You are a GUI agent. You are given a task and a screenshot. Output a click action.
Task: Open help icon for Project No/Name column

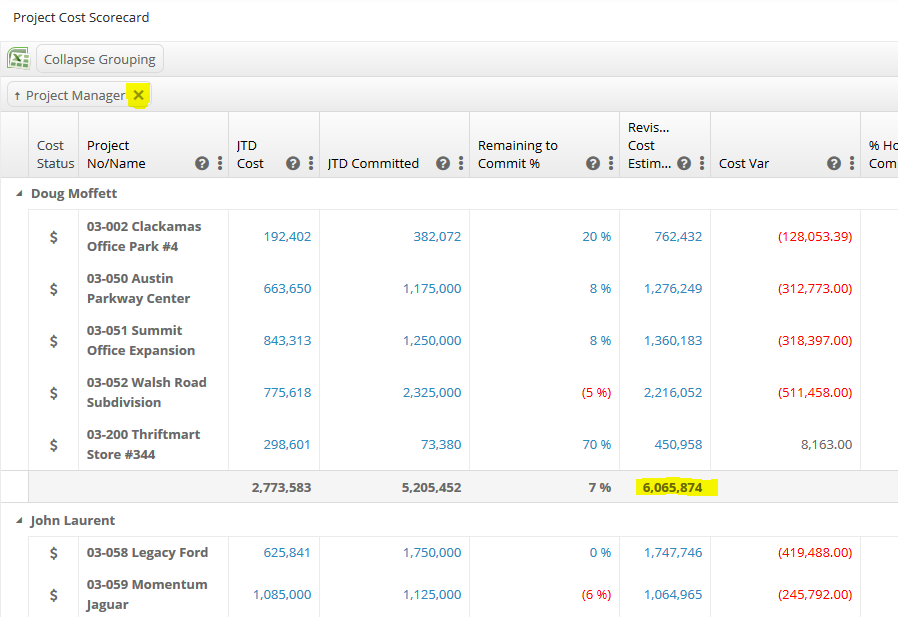[202, 163]
